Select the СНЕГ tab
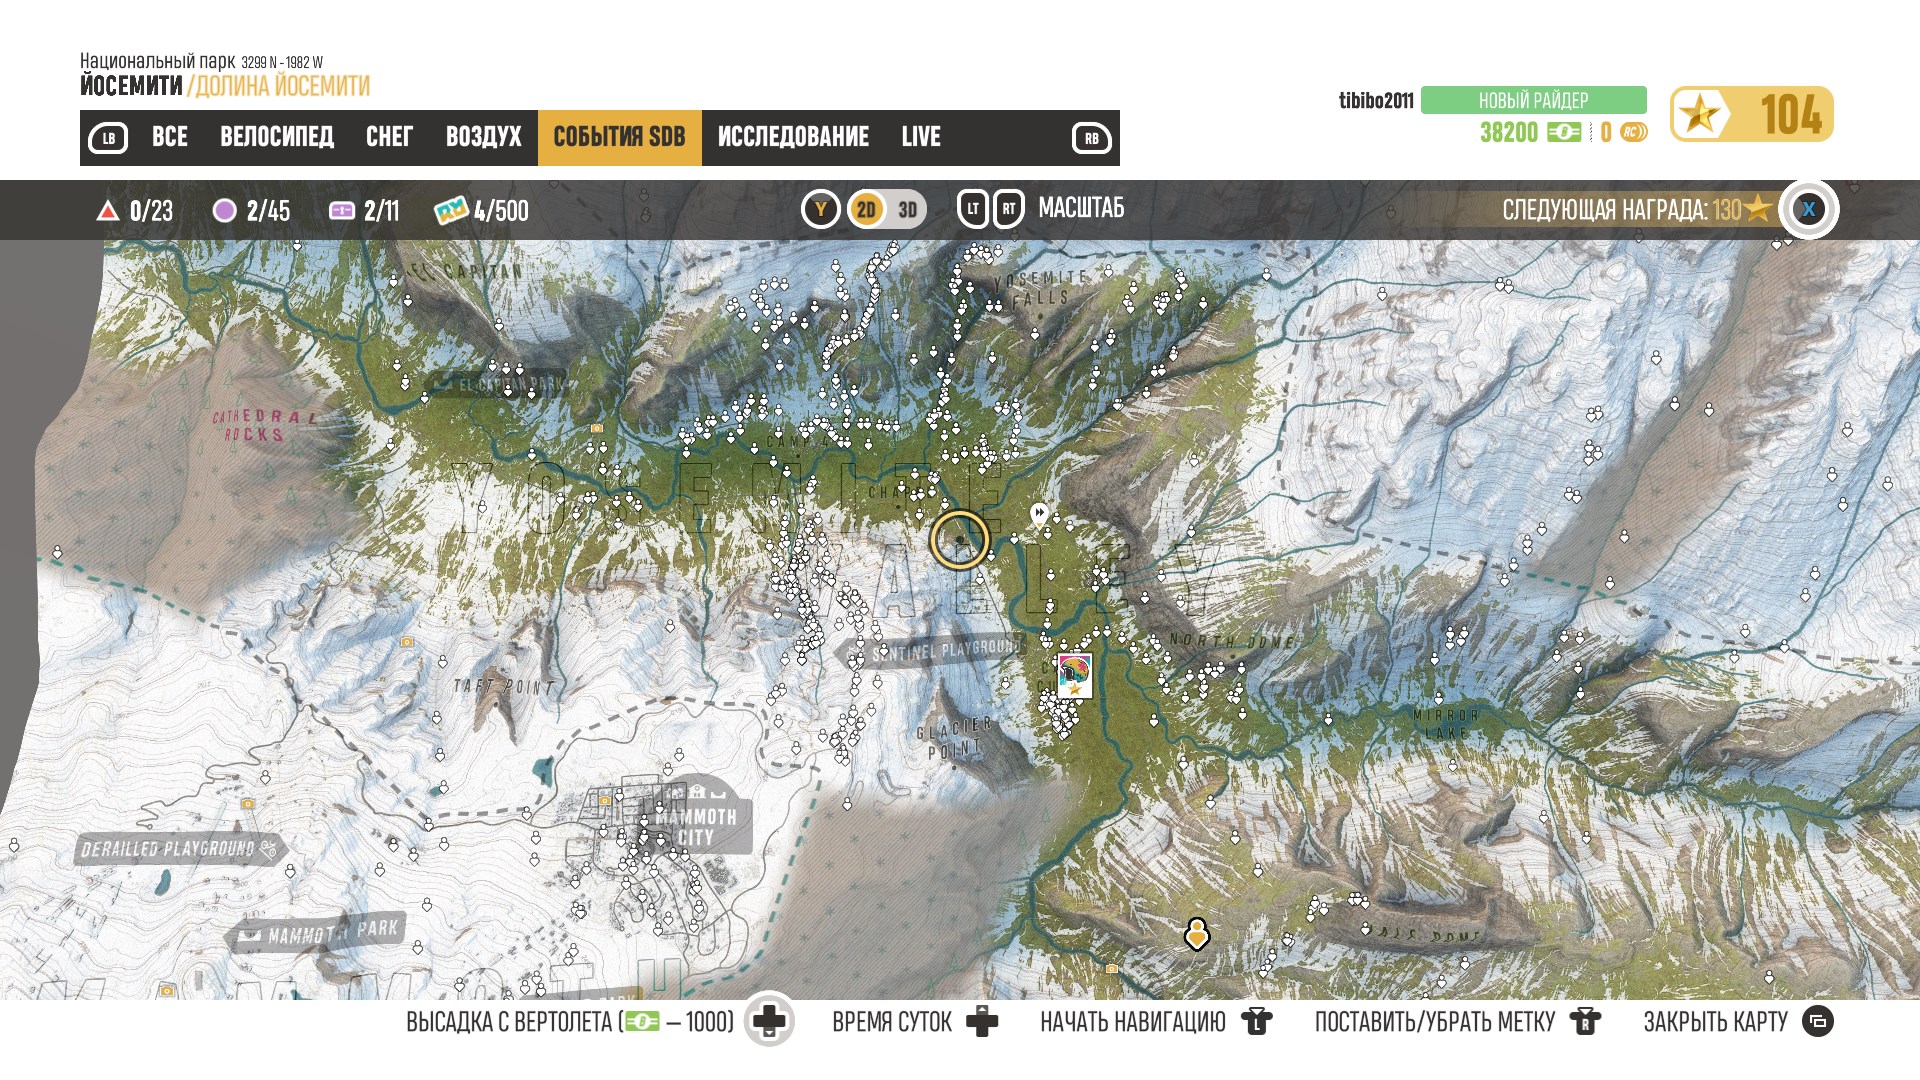 (x=389, y=137)
